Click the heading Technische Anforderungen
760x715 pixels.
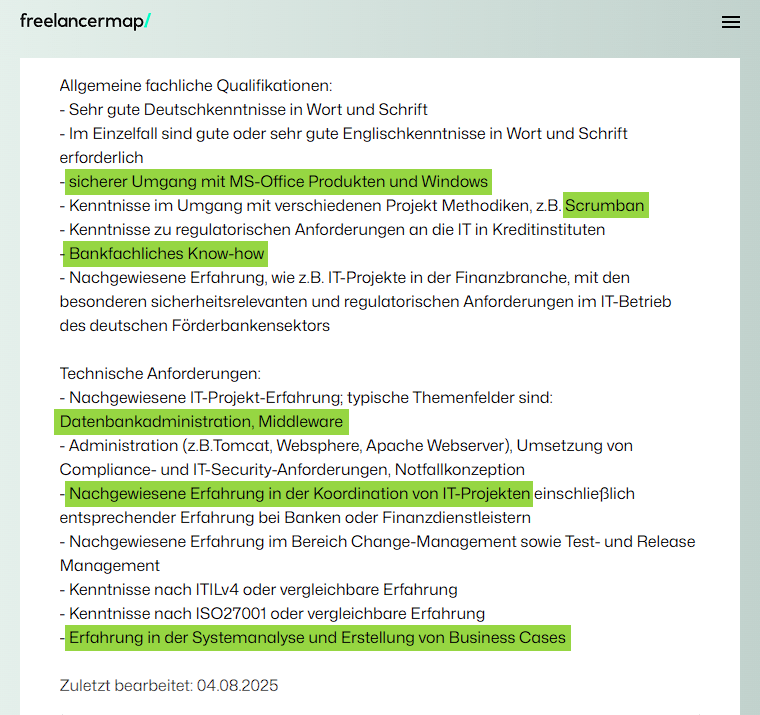click(160, 374)
